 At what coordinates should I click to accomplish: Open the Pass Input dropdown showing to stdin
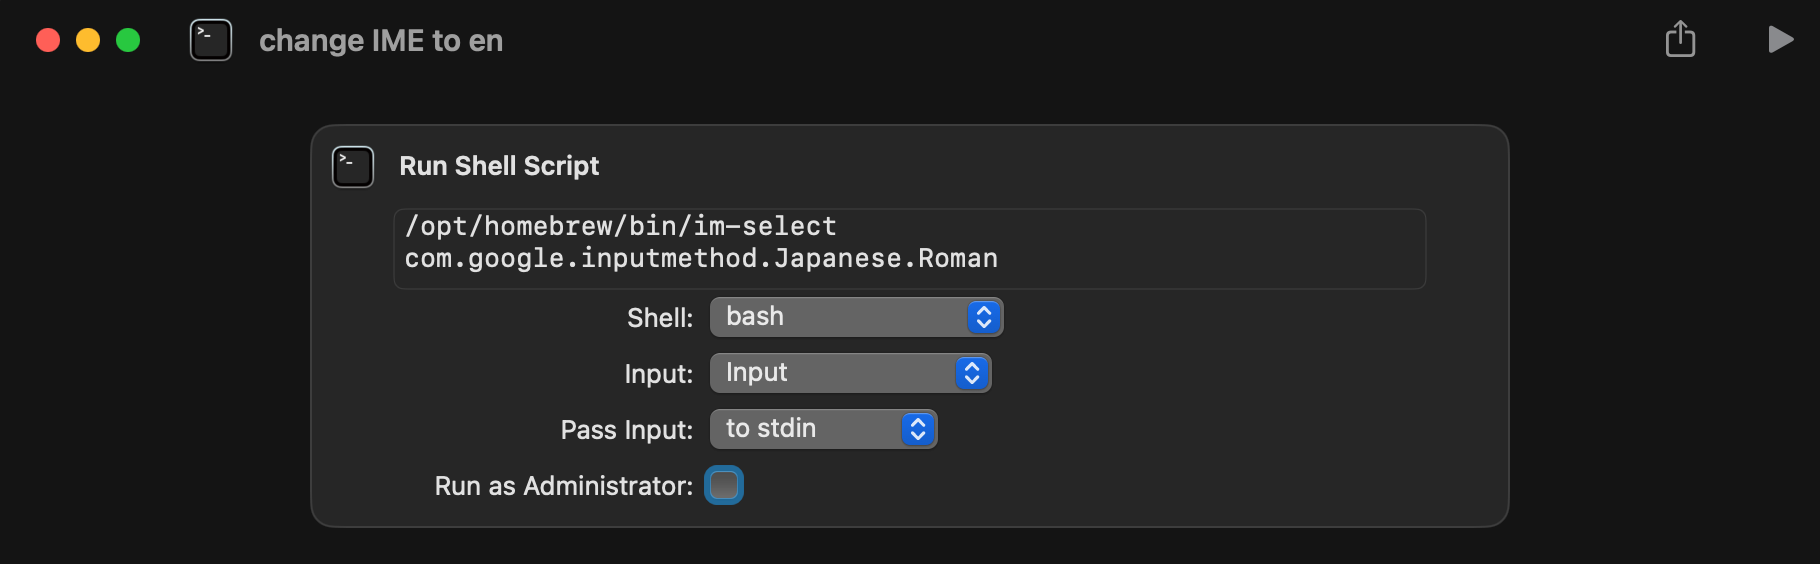coord(823,429)
